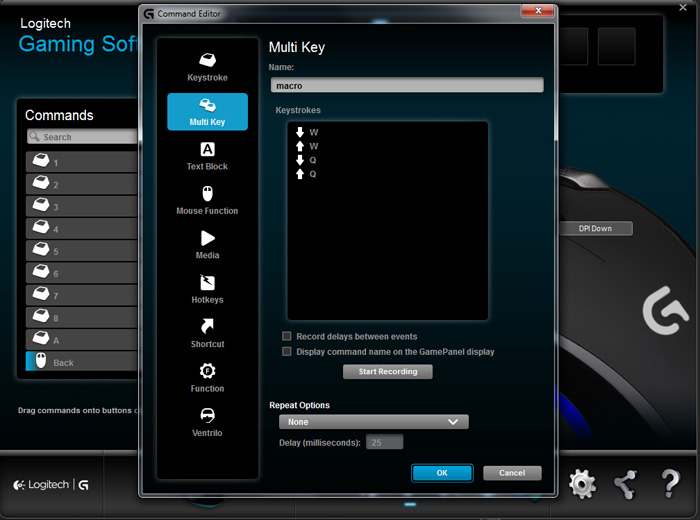Open the Repeat Options dropdown
Image resolution: width=700 pixels, height=520 pixels.
[x=373, y=422]
